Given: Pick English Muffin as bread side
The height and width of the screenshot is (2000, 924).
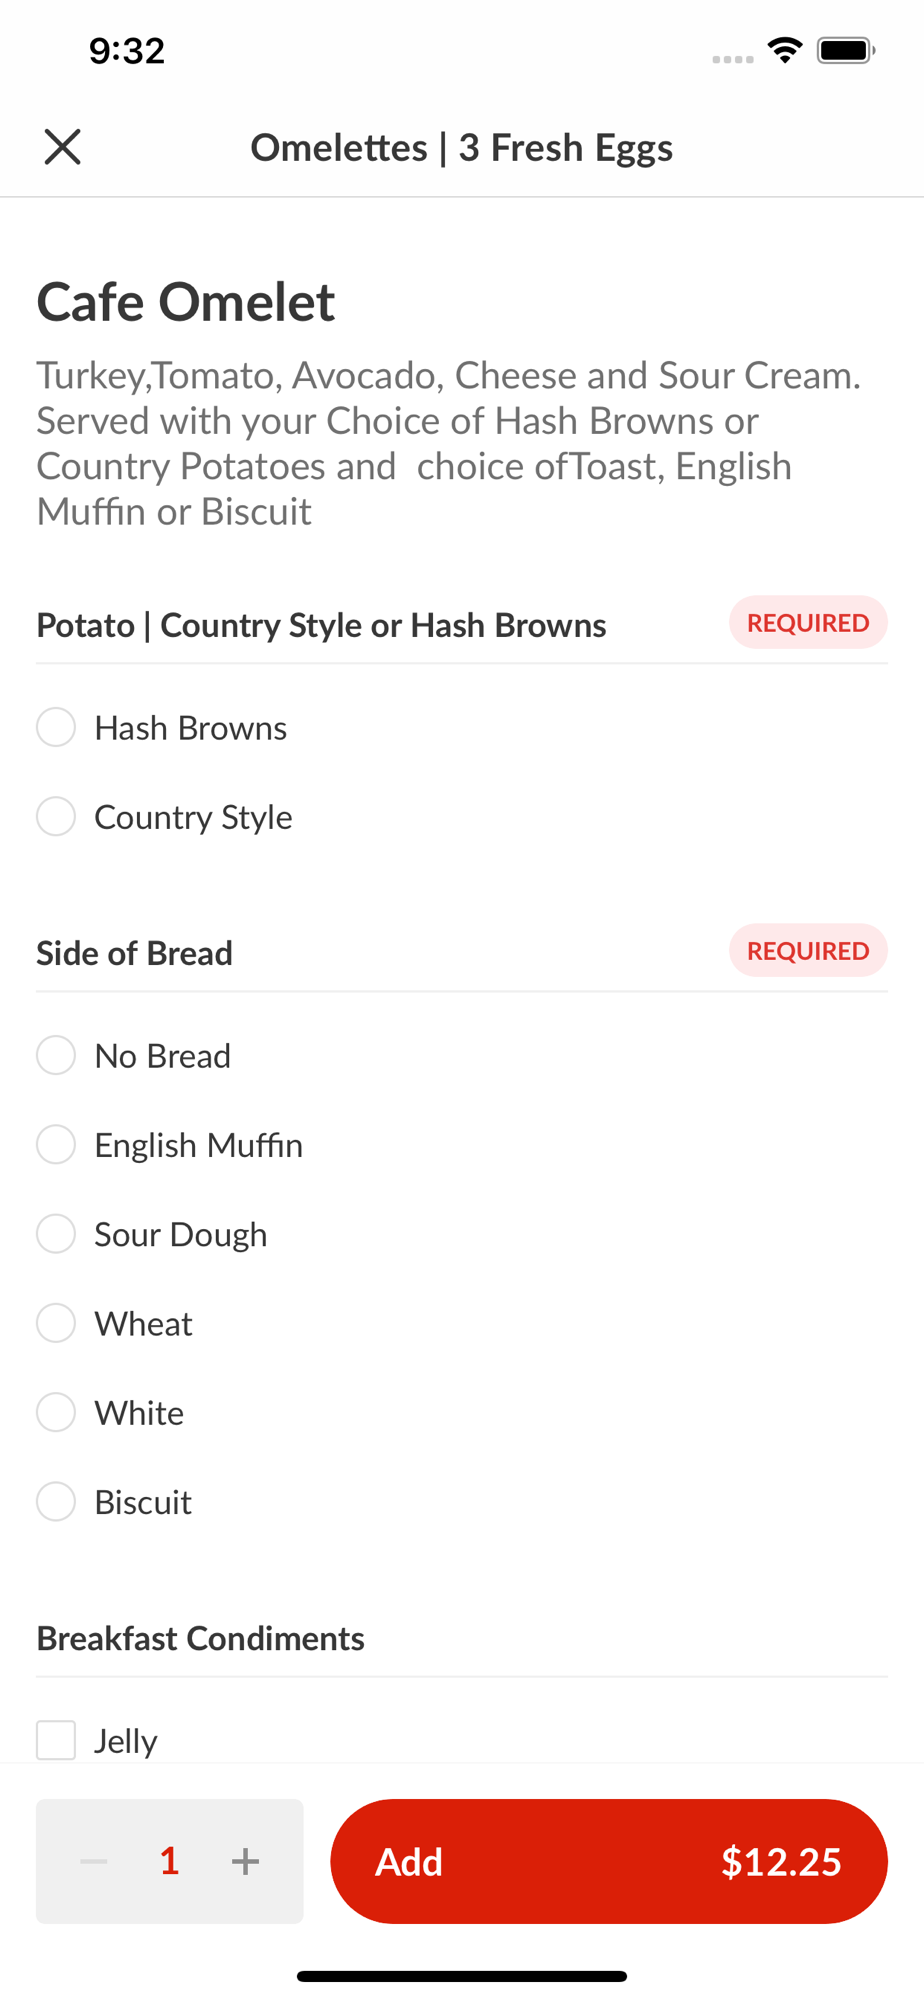Looking at the screenshot, I should [x=56, y=1144].
